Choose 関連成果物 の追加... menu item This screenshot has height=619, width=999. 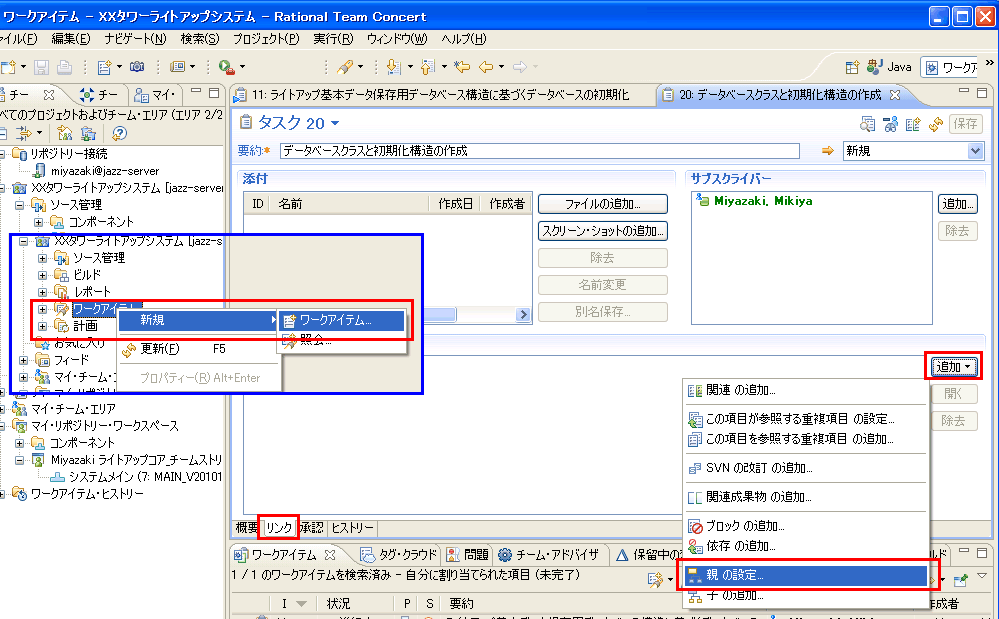(x=806, y=497)
